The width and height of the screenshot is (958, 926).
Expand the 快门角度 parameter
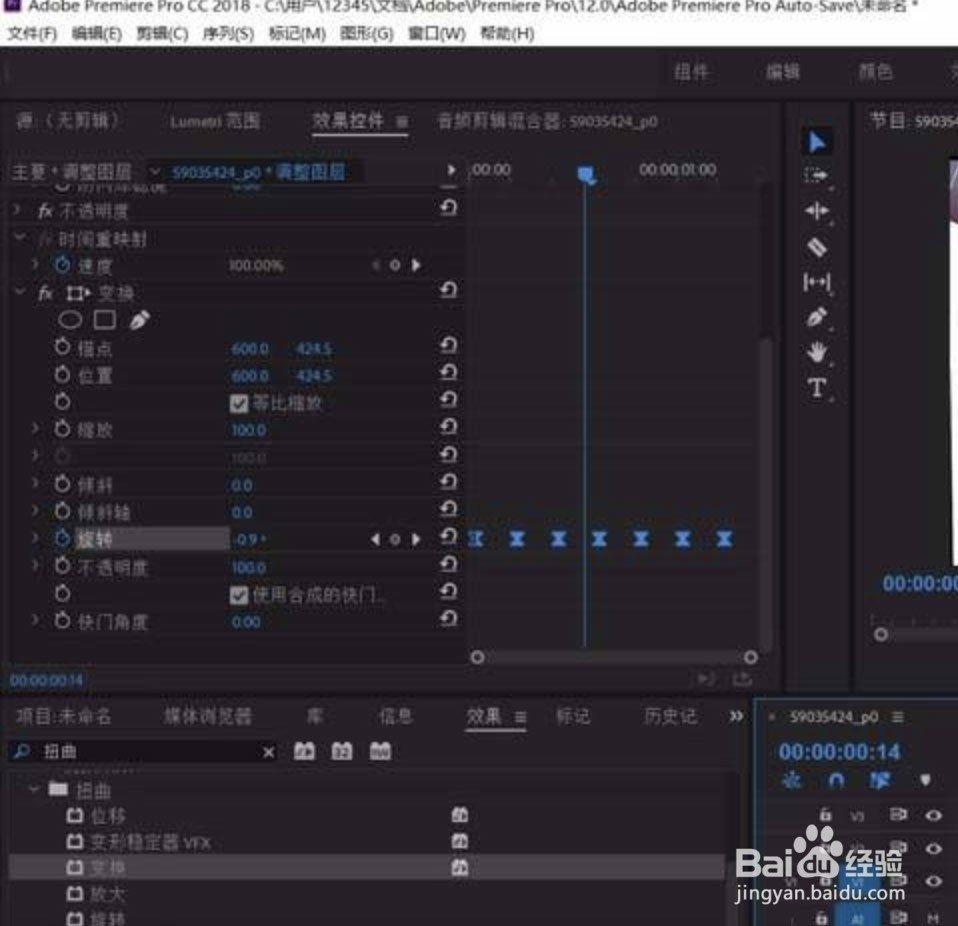pyautogui.click(x=35, y=621)
